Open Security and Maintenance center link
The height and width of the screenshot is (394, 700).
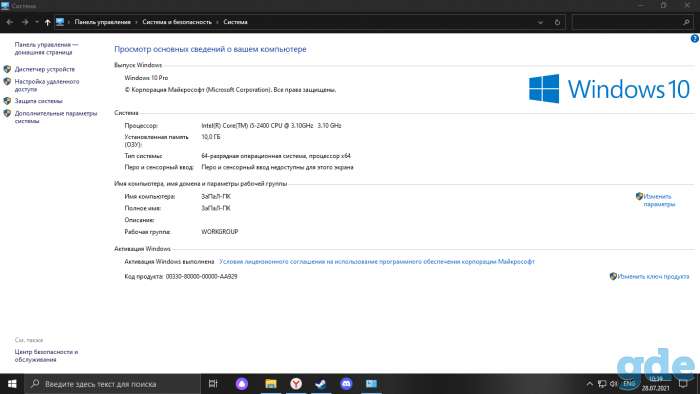tap(46, 356)
